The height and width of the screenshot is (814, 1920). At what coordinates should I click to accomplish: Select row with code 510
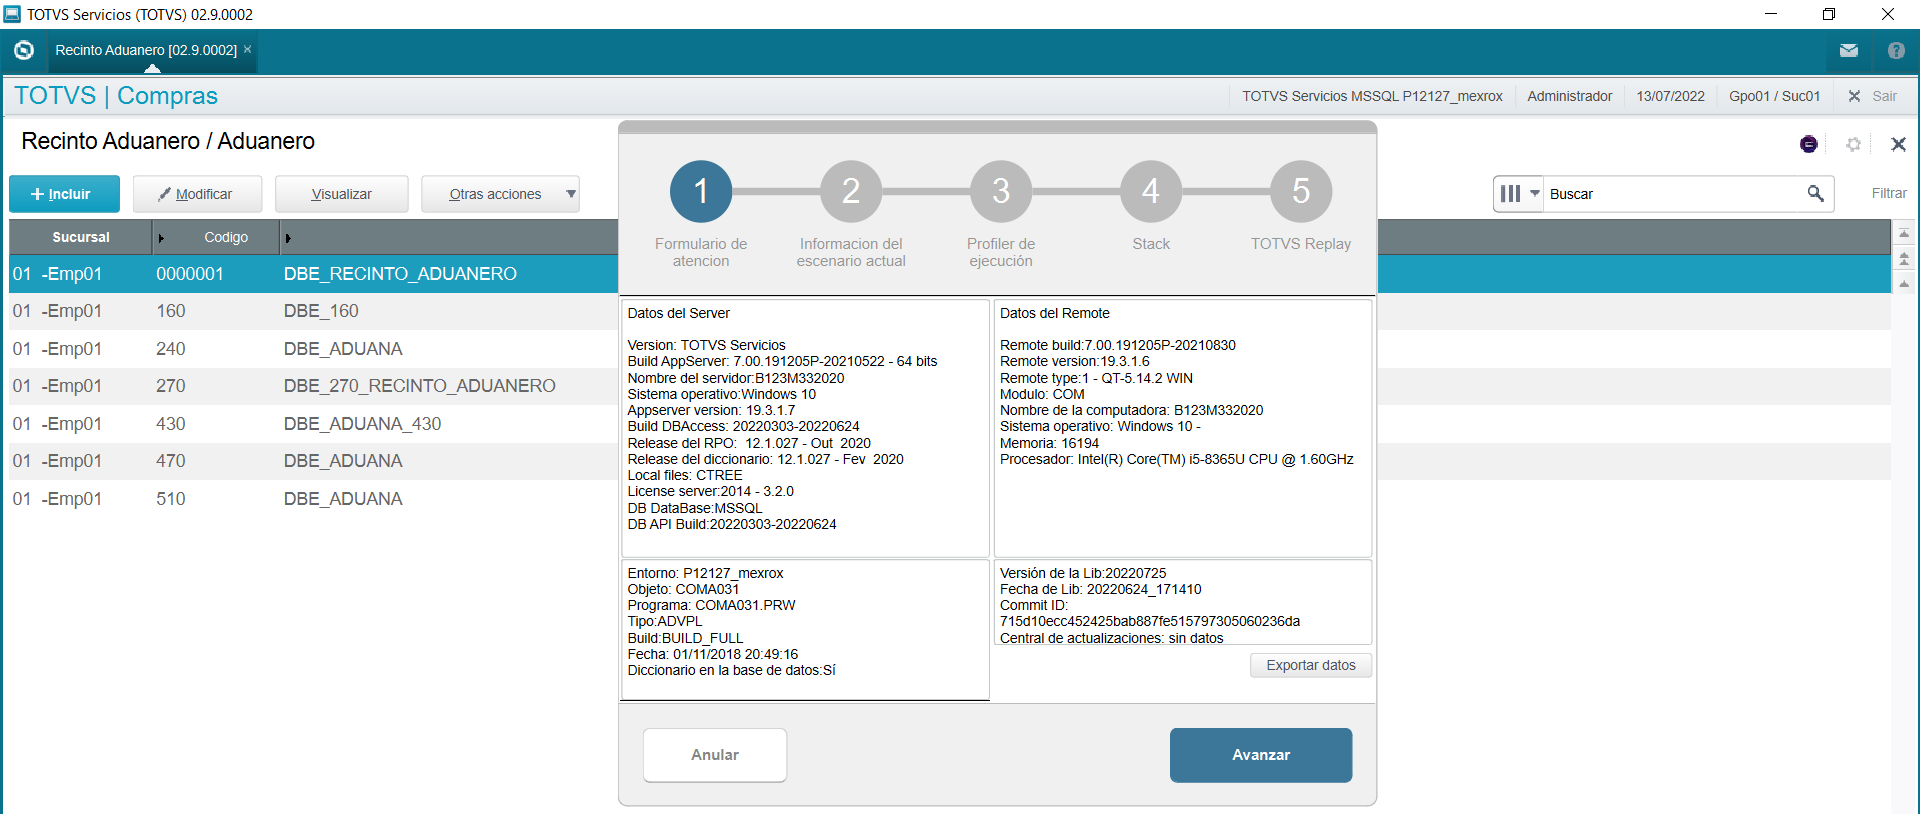[x=313, y=499]
